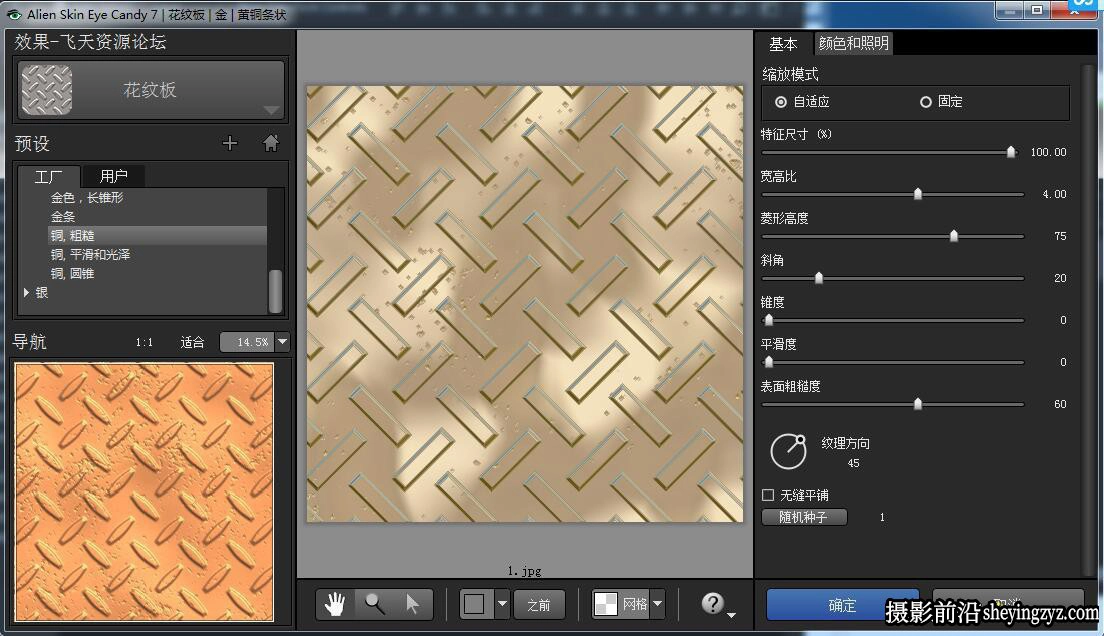The height and width of the screenshot is (636, 1104).
Task: Click the 之前 before button
Action: point(539,605)
